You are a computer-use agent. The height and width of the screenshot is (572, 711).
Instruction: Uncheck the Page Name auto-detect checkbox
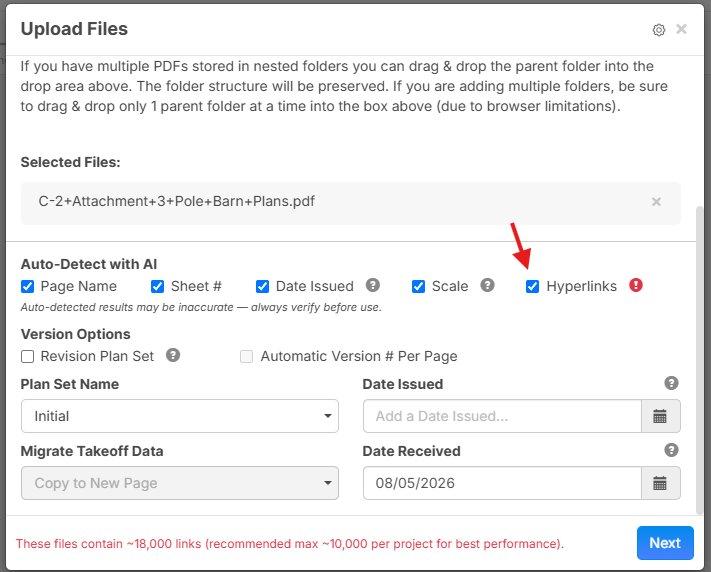(x=28, y=287)
